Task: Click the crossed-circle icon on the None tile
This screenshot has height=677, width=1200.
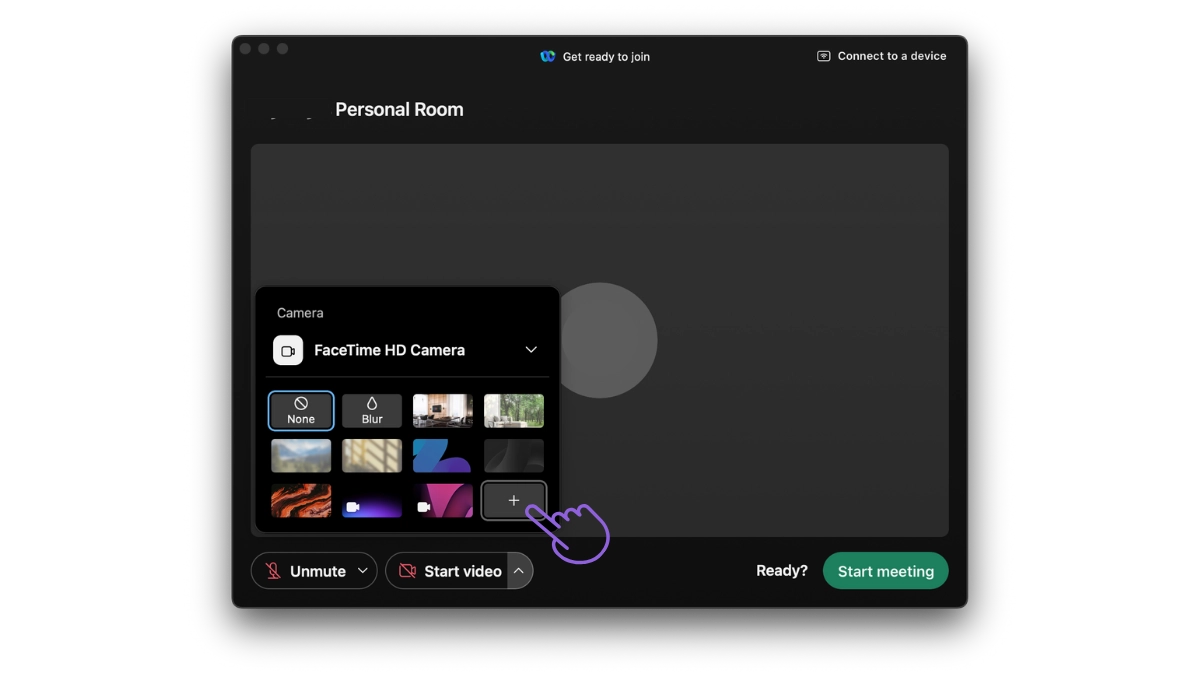Action: (300, 403)
